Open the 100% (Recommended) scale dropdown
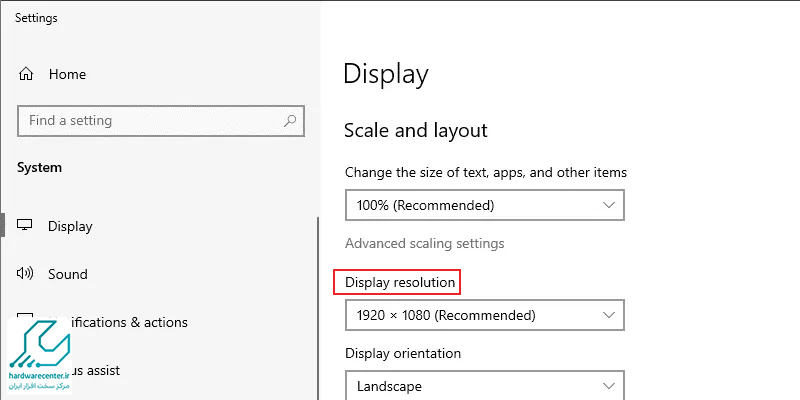The height and width of the screenshot is (400, 800). pyautogui.click(x=484, y=206)
